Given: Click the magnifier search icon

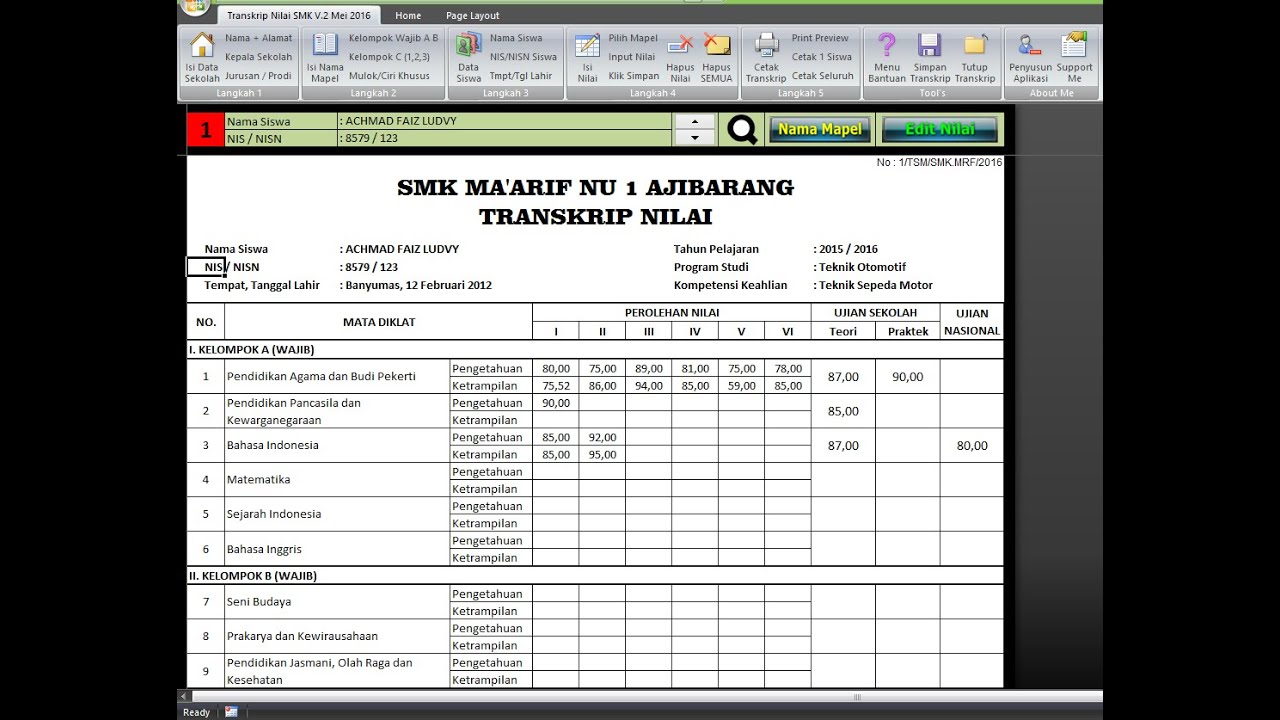Looking at the screenshot, I should tap(742, 129).
